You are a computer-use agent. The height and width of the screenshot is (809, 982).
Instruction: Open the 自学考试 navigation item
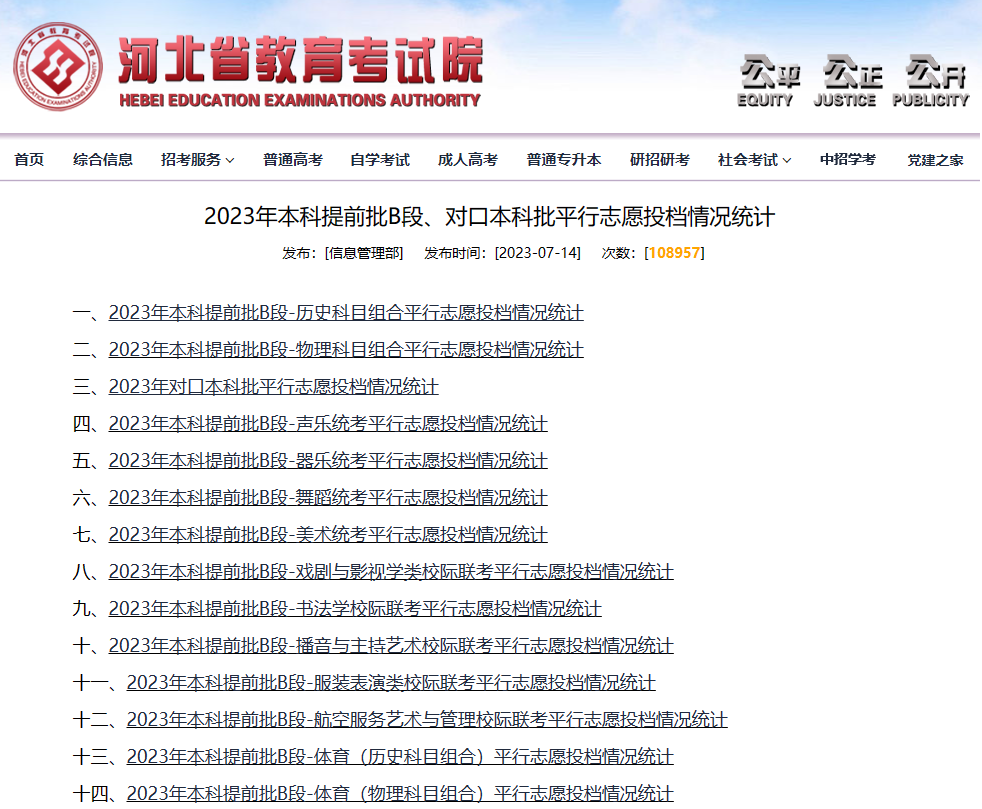[x=380, y=160]
